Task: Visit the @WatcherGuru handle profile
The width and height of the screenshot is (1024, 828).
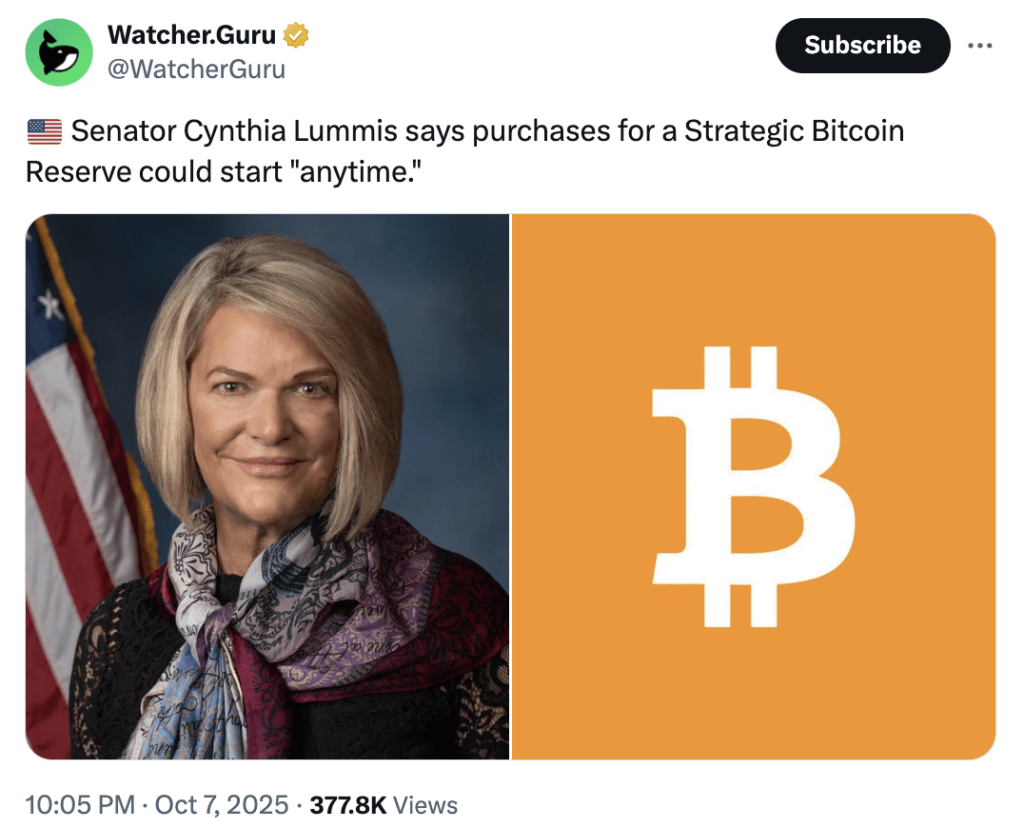Action: 196,69
